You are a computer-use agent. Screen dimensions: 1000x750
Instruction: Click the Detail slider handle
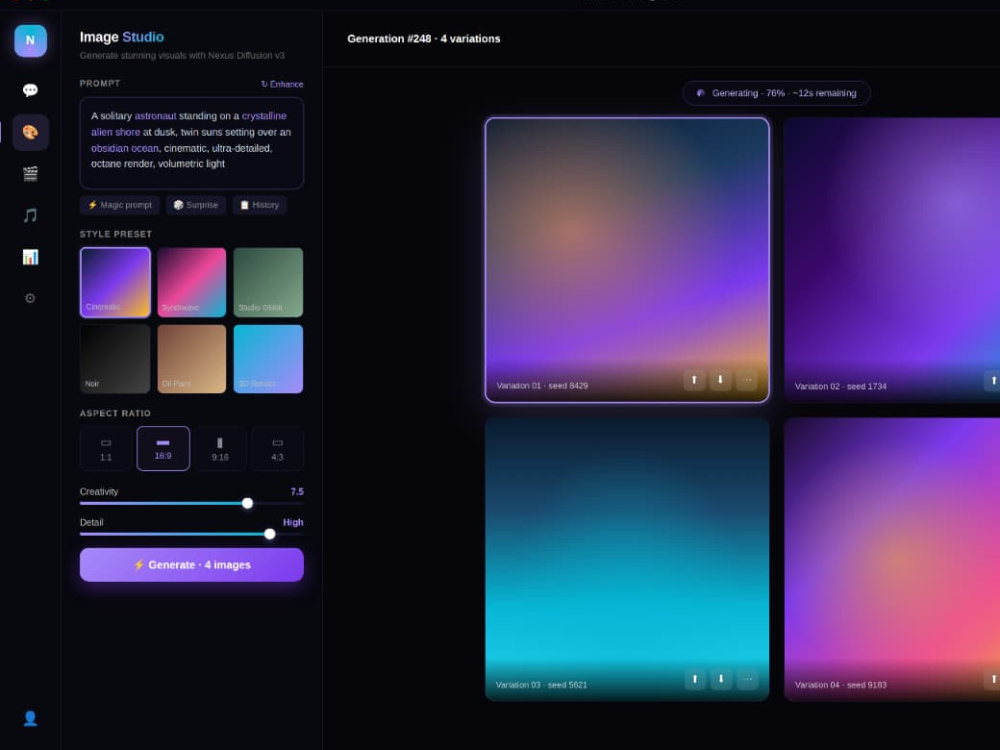(270, 534)
